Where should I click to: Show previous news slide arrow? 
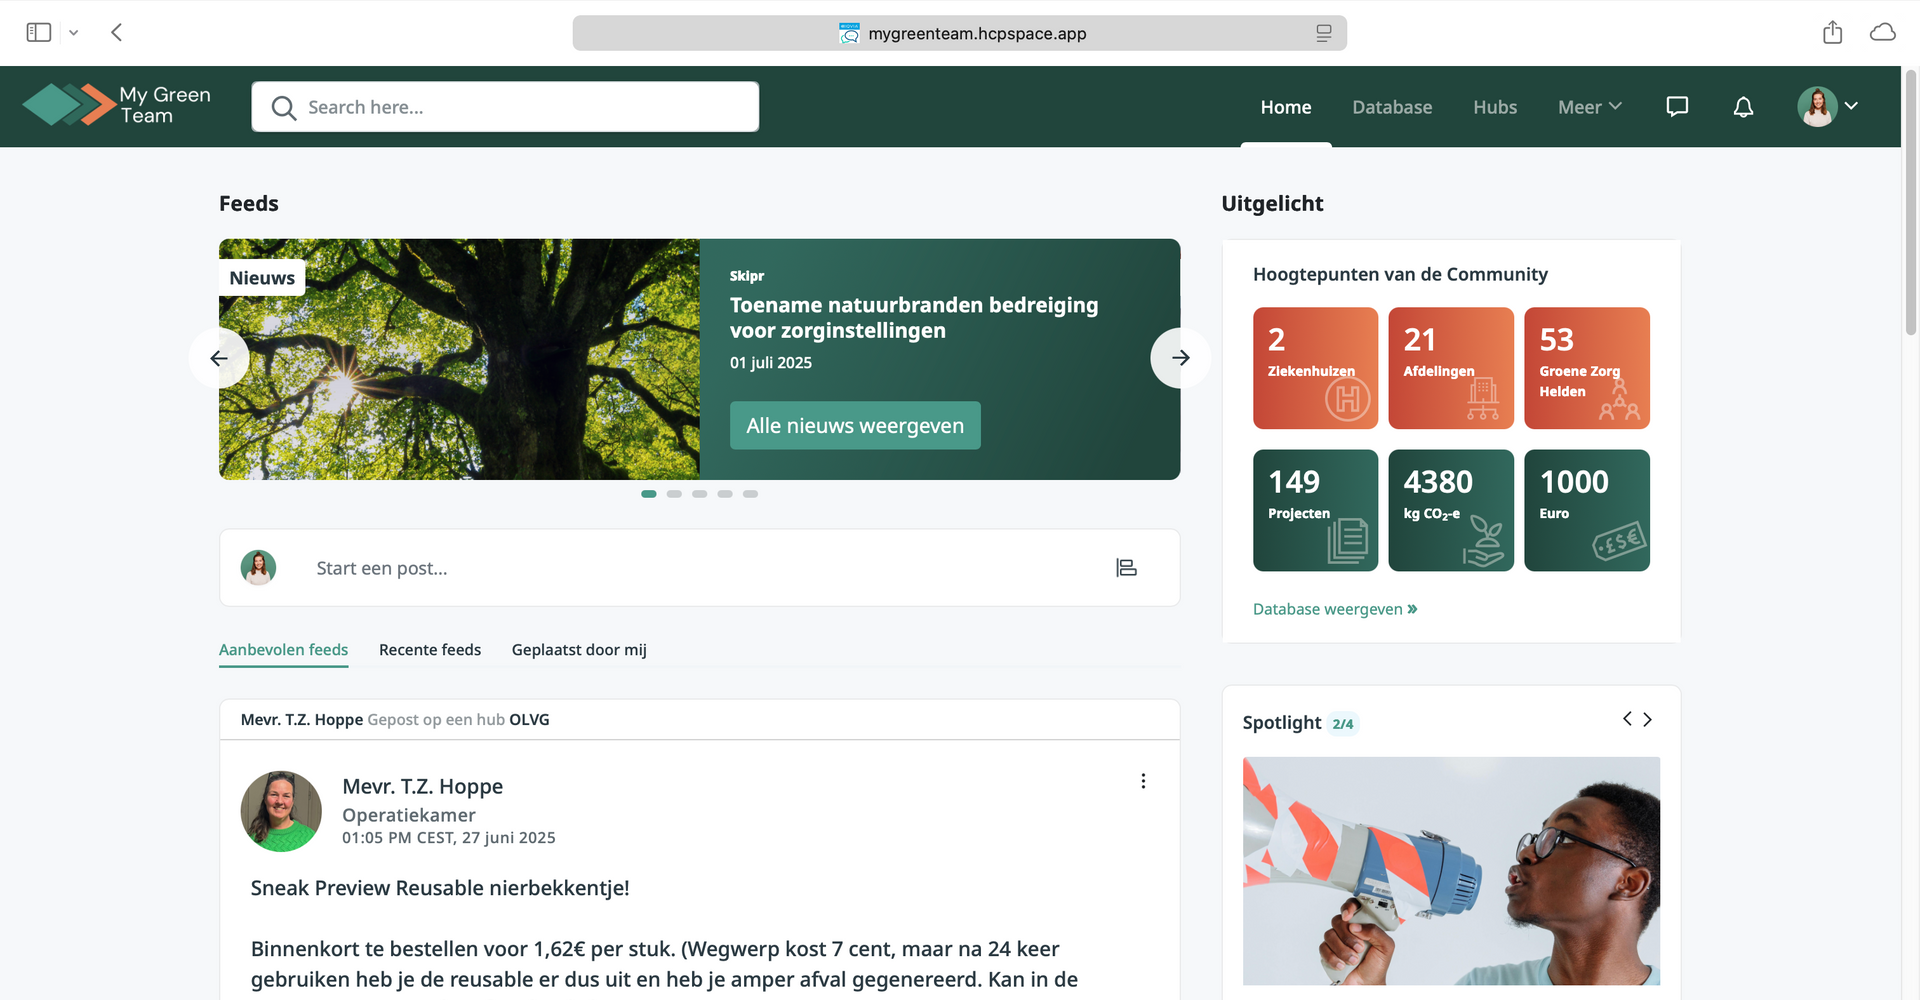coord(219,358)
